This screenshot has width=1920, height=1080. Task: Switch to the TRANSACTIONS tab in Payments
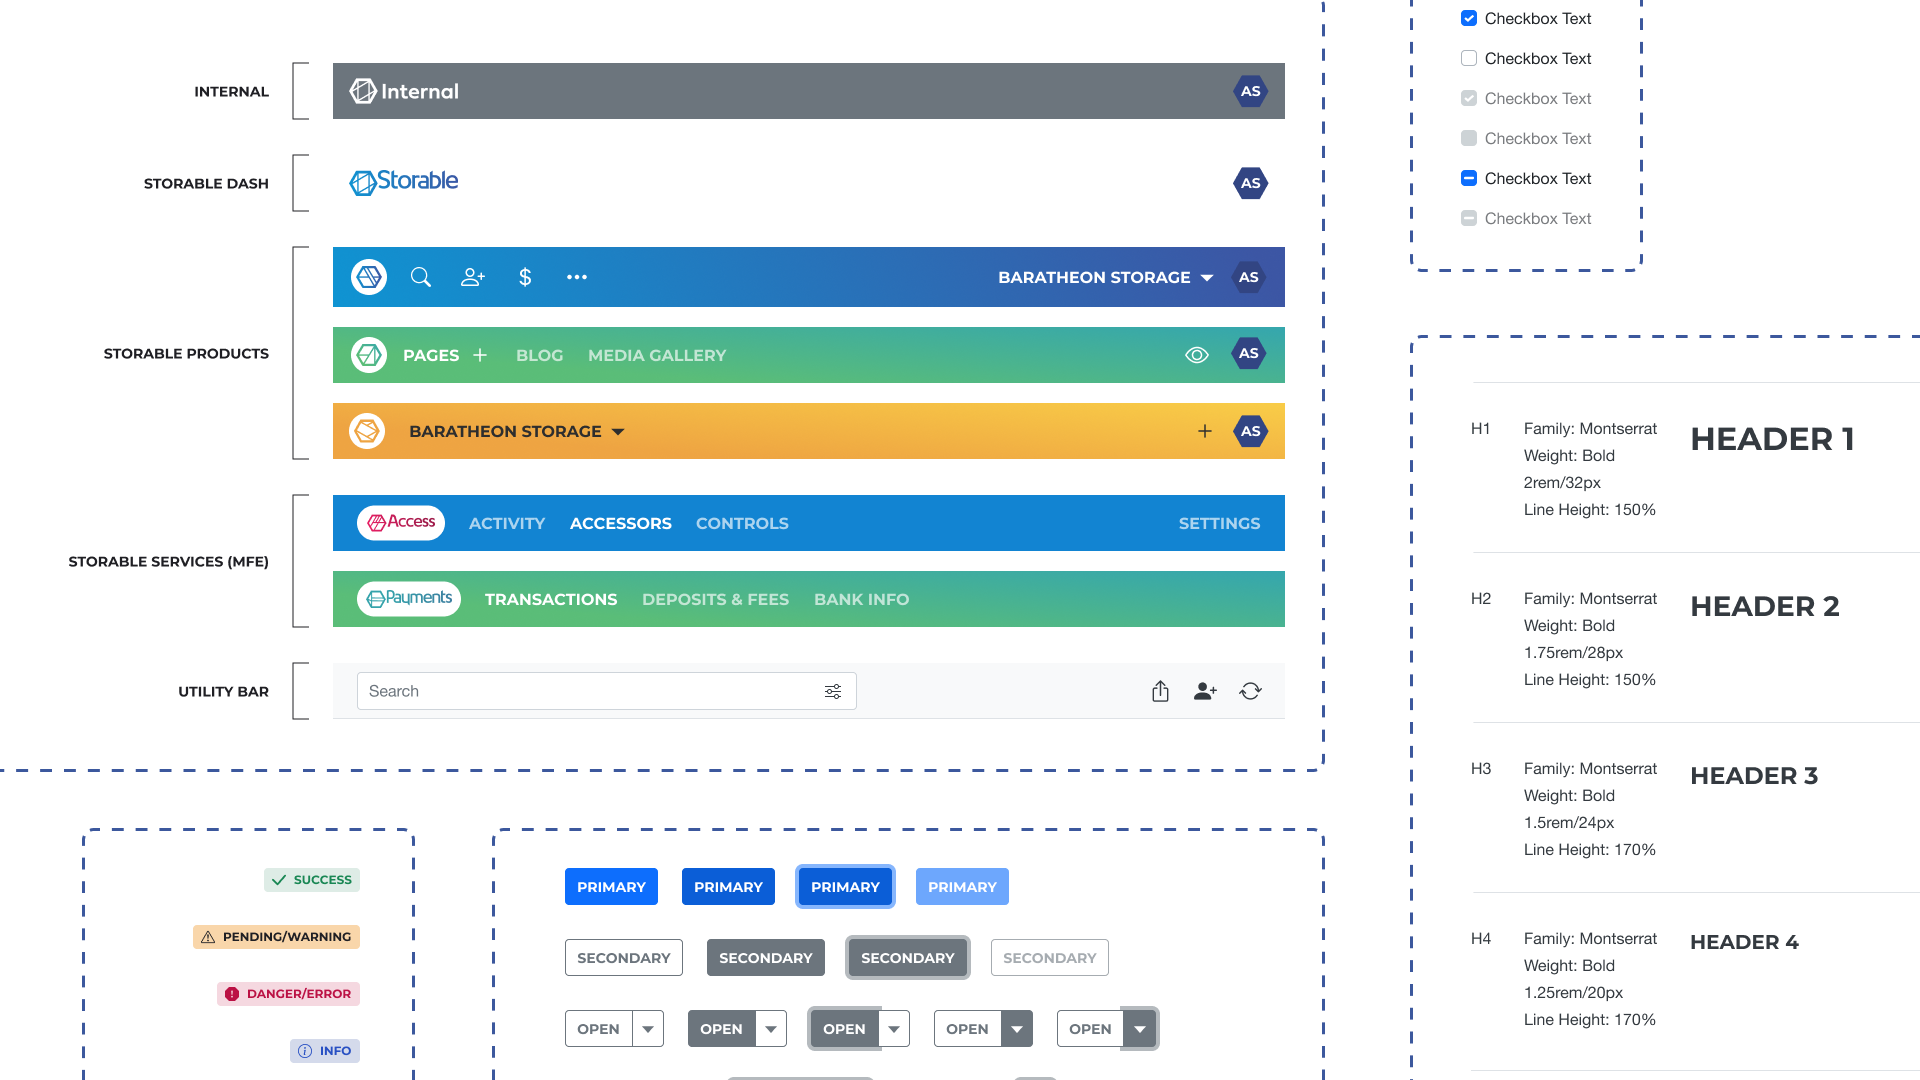coord(551,598)
